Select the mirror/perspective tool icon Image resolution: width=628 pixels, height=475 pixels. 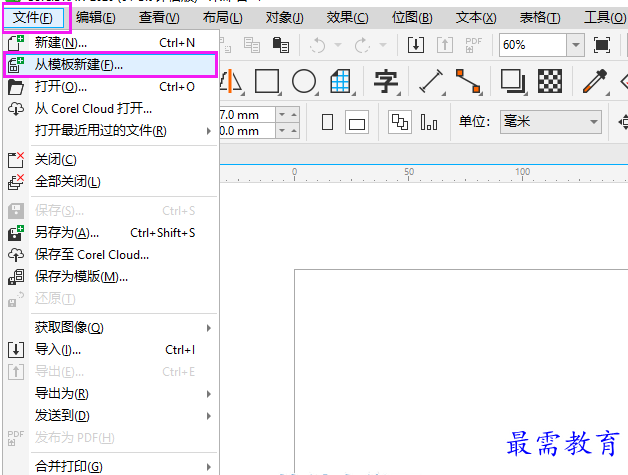pyautogui.click(x=232, y=82)
